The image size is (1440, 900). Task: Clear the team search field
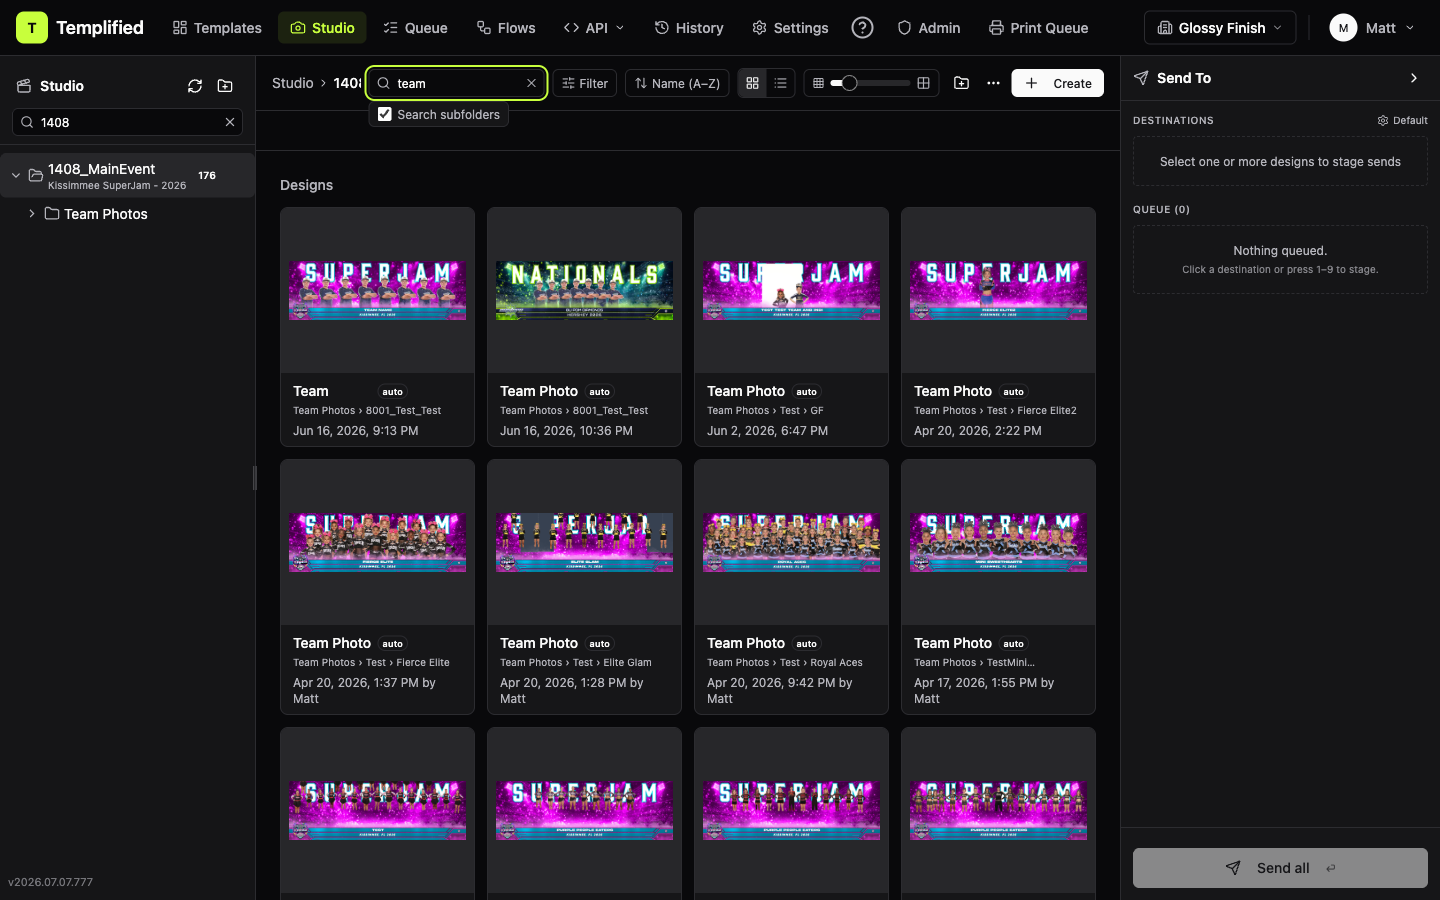click(531, 83)
